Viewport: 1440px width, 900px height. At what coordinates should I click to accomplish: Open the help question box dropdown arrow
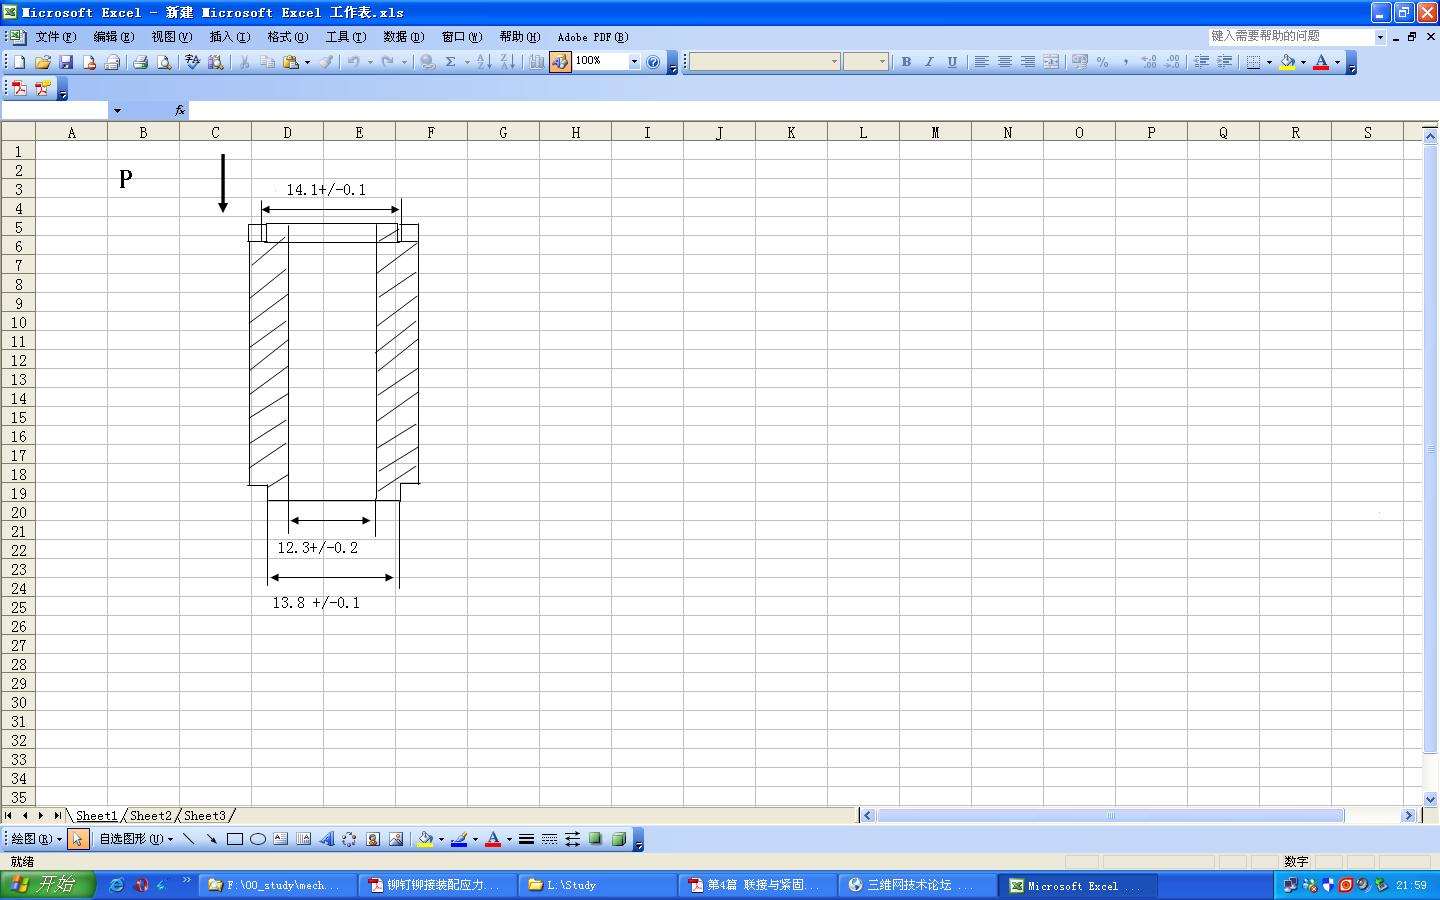[x=1380, y=37]
